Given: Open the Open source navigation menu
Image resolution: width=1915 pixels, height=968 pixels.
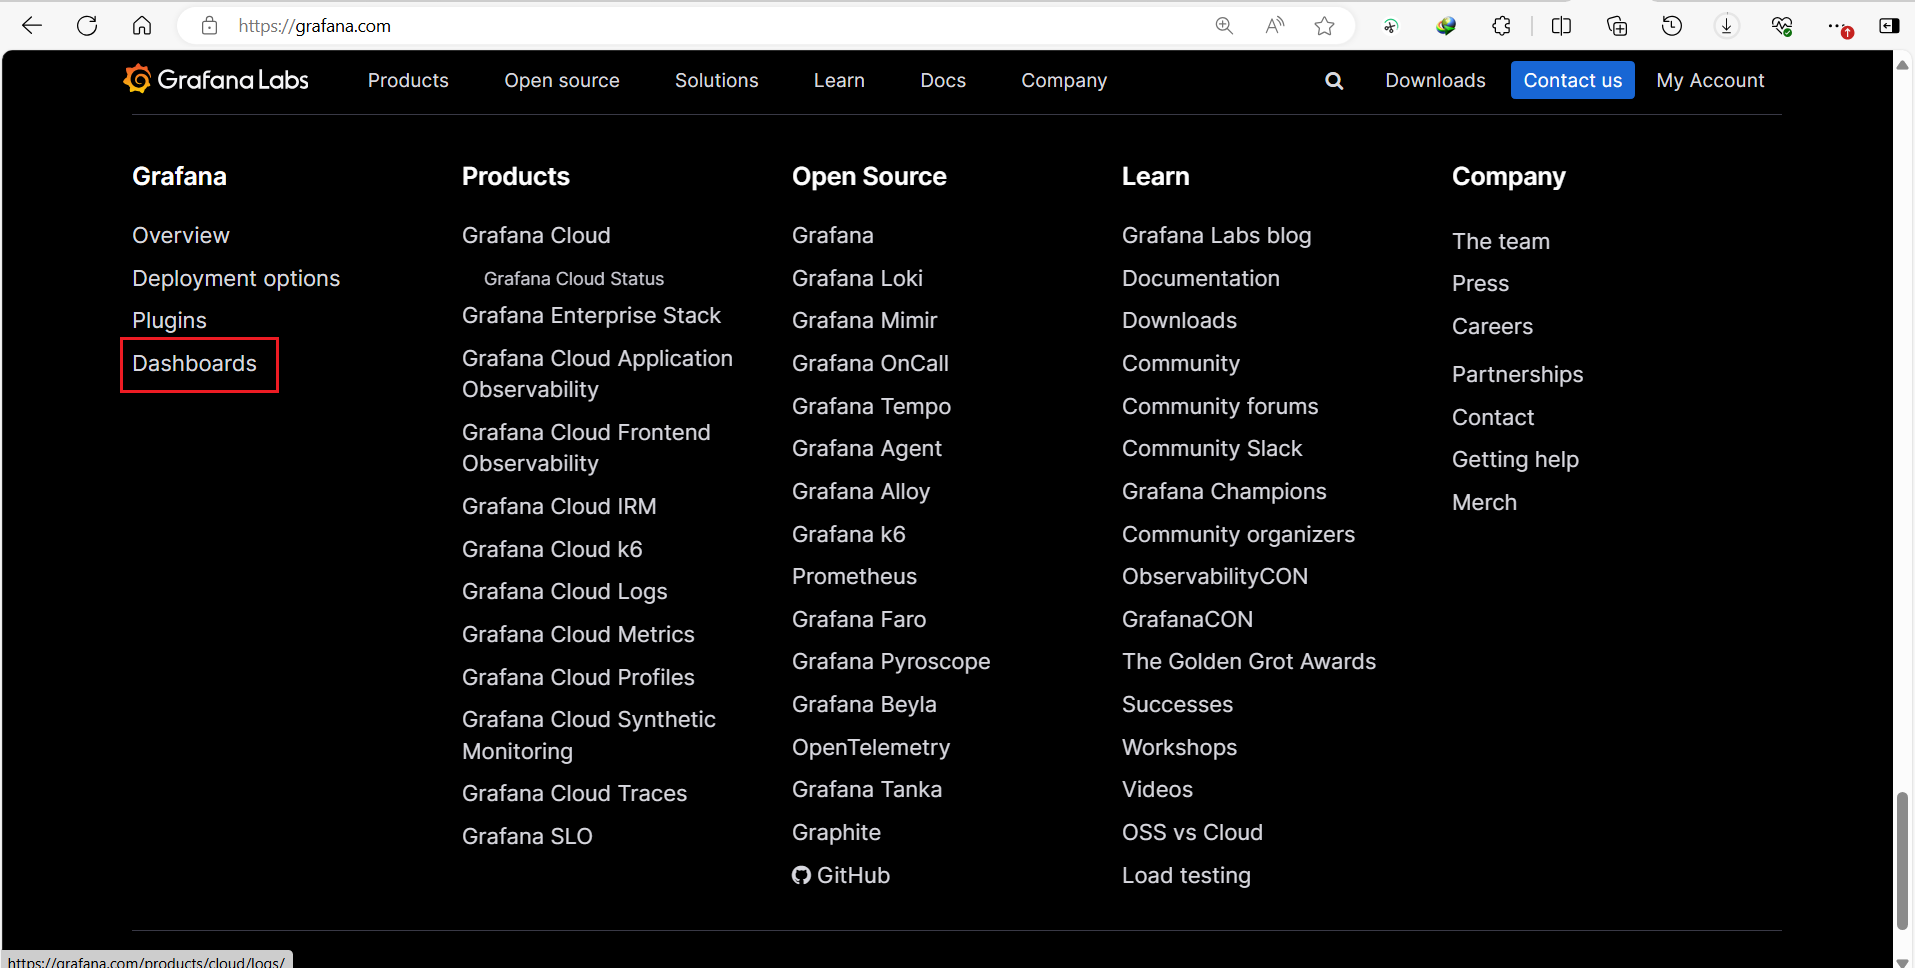Looking at the screenshot, I should click(562, 80).
